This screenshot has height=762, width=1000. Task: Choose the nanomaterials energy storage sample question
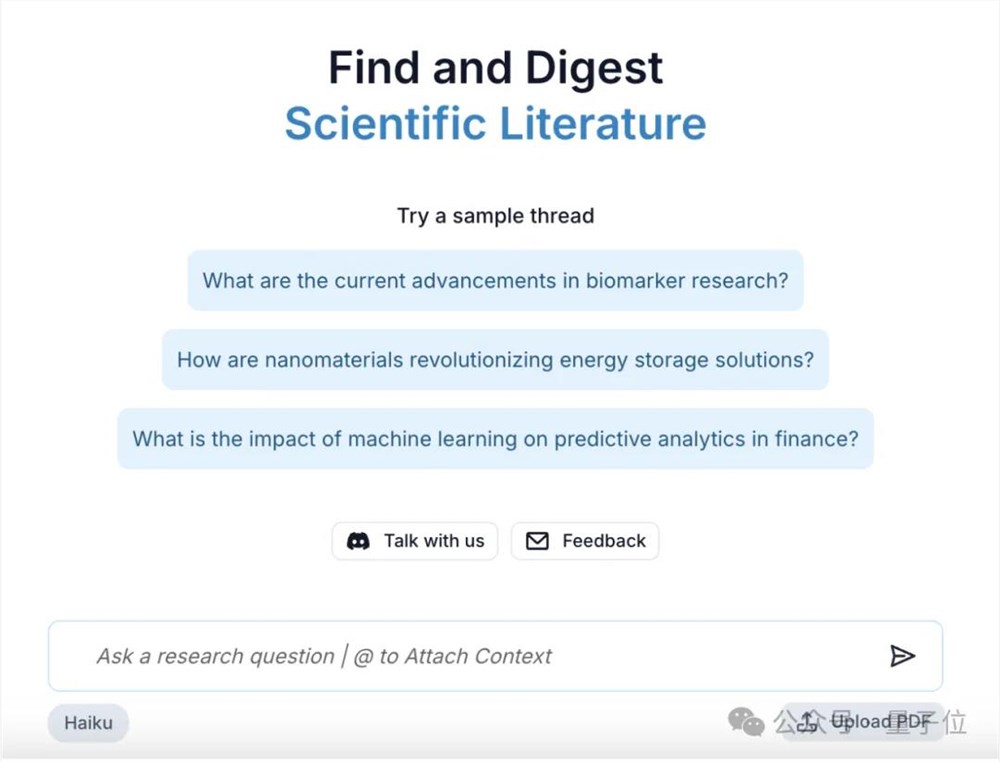[495, 359]
